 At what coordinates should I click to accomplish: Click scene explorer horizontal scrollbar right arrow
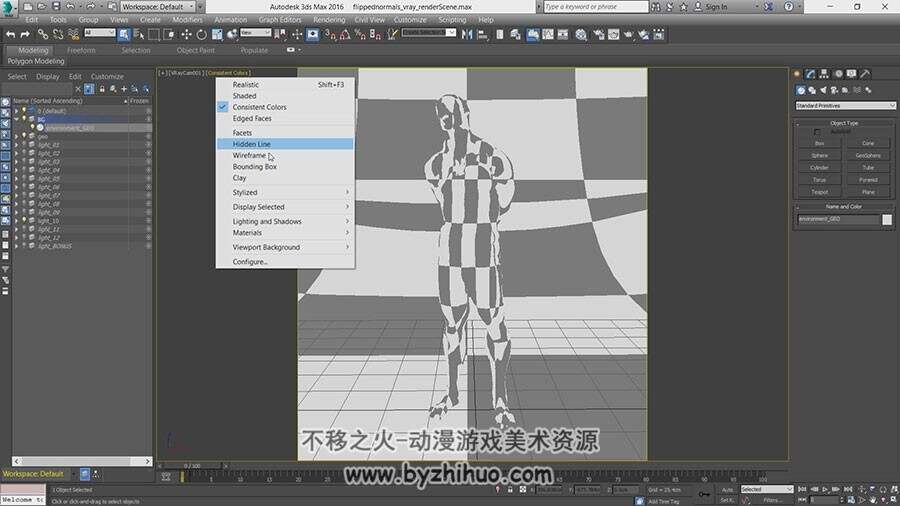(x=148, y=461)
